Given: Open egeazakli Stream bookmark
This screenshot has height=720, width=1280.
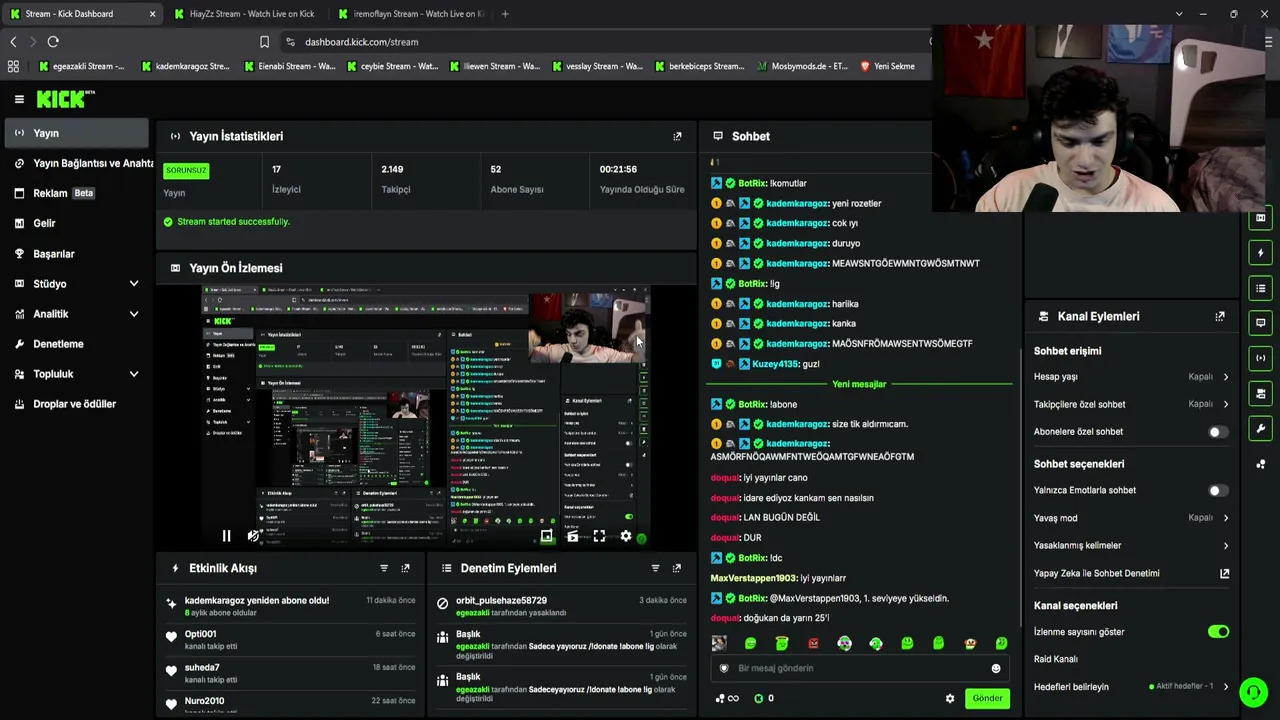Looking at the screenshot, I should point(81,66).
